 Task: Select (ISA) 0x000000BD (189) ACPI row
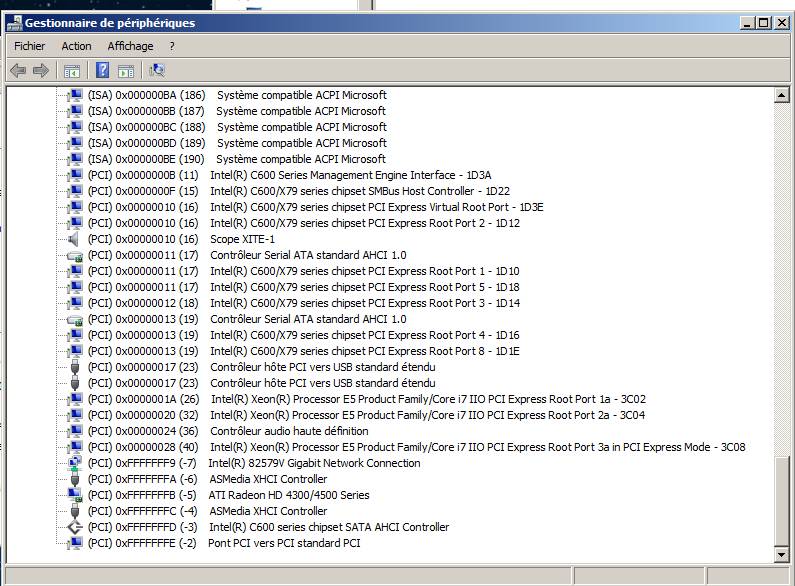tap(237, 143)
